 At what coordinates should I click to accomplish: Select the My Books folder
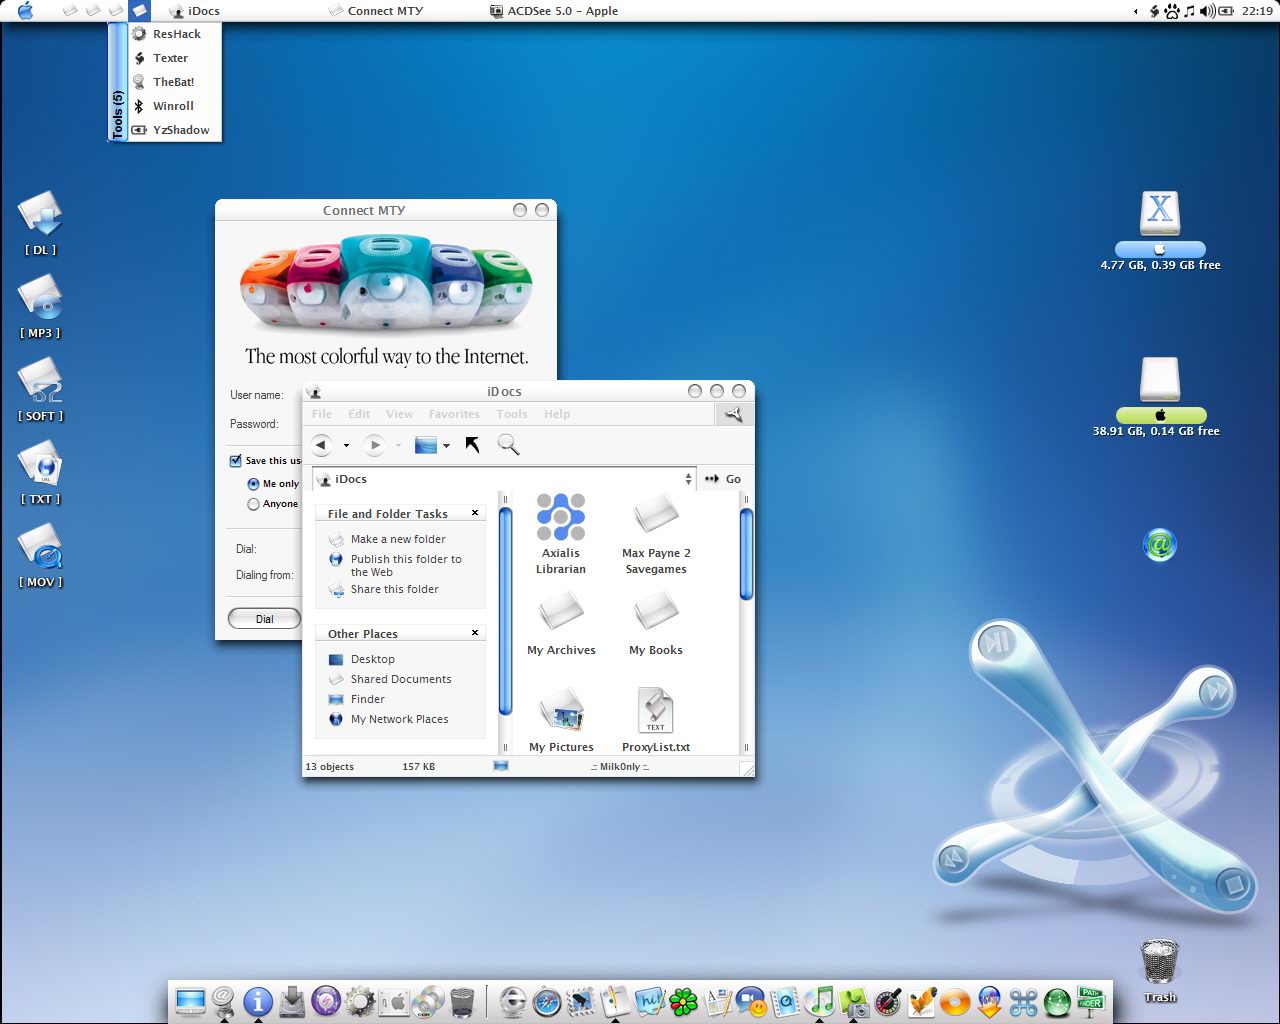(656, 623)
